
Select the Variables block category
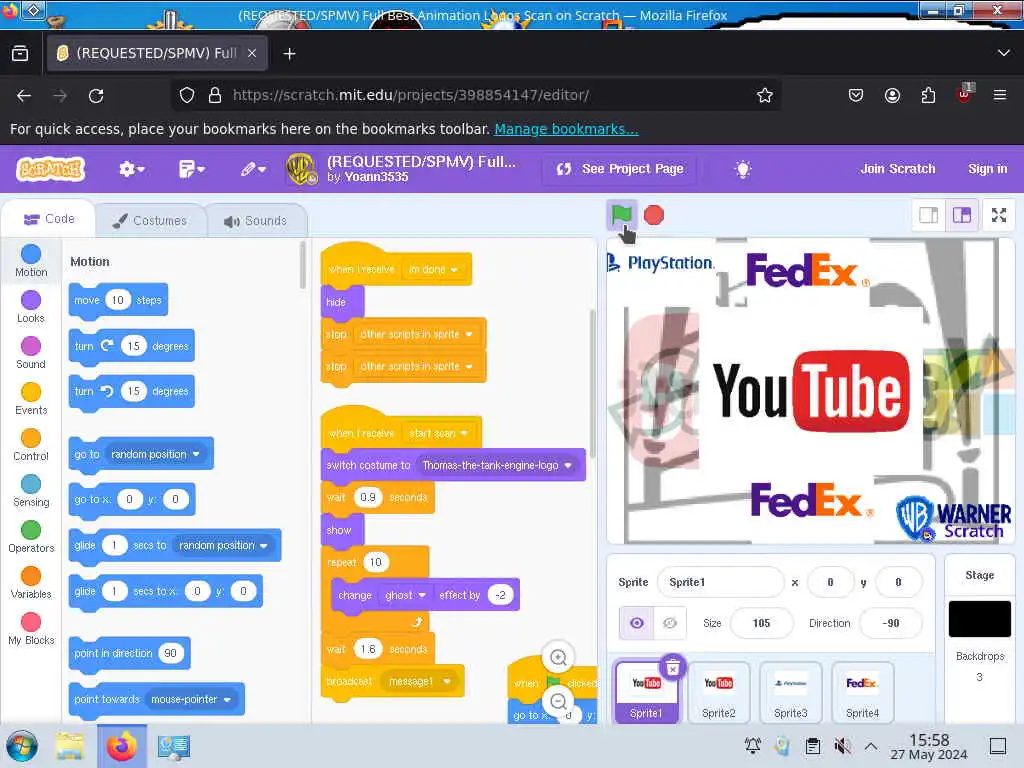pyautogui.click(x=31, y=583)
